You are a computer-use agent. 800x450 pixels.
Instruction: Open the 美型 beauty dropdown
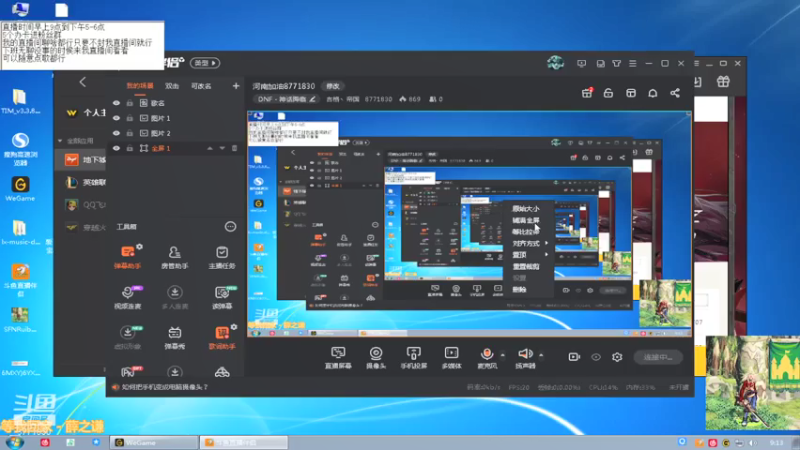click(205, 63)
